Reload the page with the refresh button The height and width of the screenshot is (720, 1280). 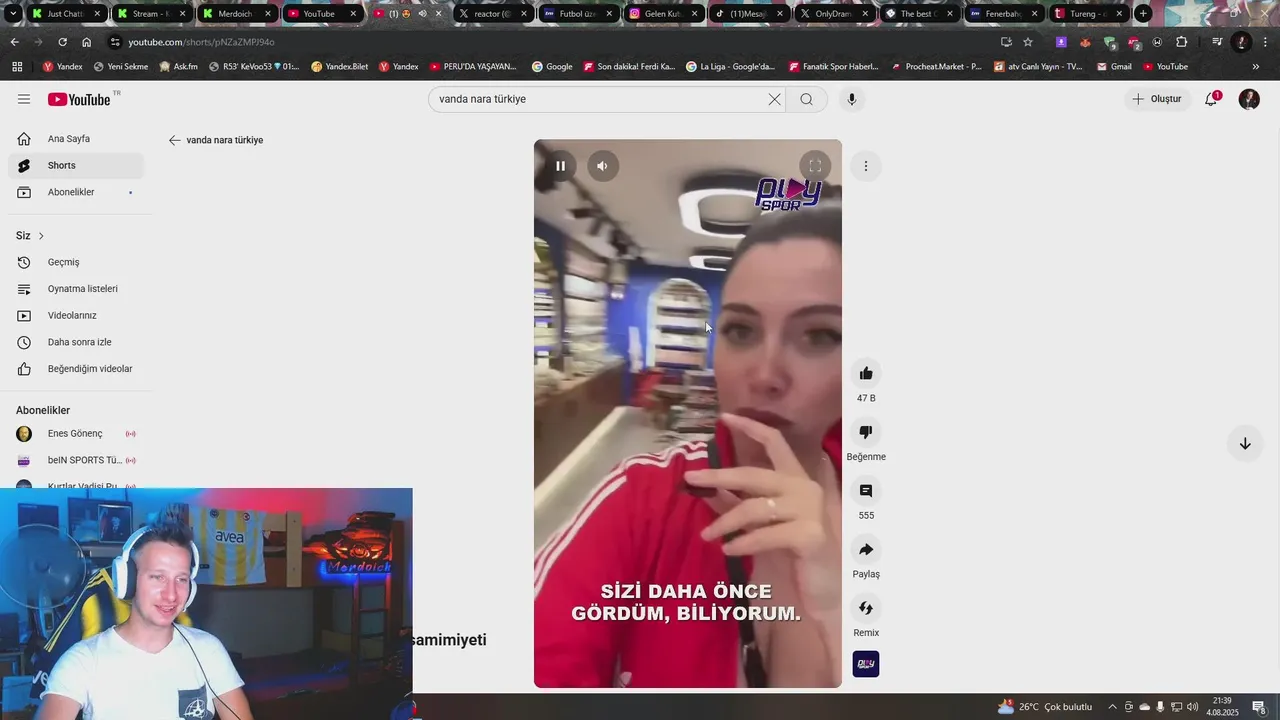click(62, 42)
